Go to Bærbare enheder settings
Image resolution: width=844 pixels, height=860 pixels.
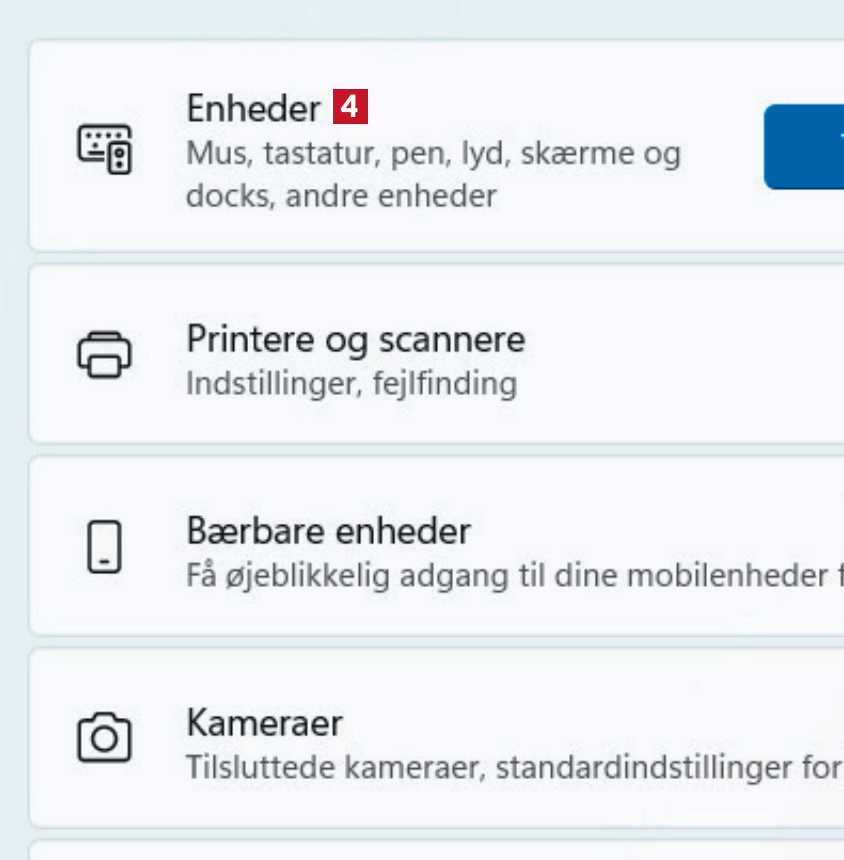coord(328,531)
